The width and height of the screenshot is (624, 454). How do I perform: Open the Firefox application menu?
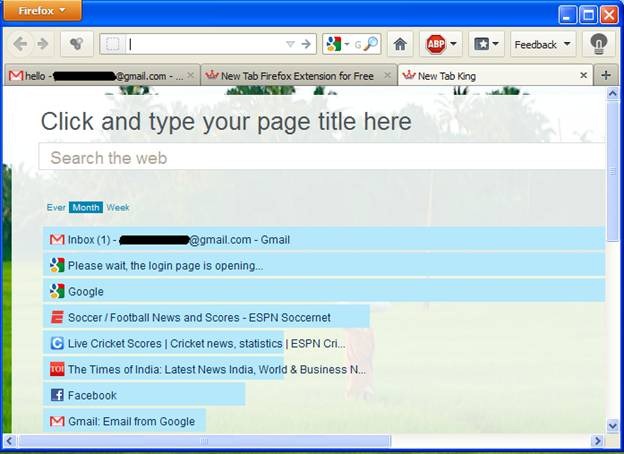[42, 10]
